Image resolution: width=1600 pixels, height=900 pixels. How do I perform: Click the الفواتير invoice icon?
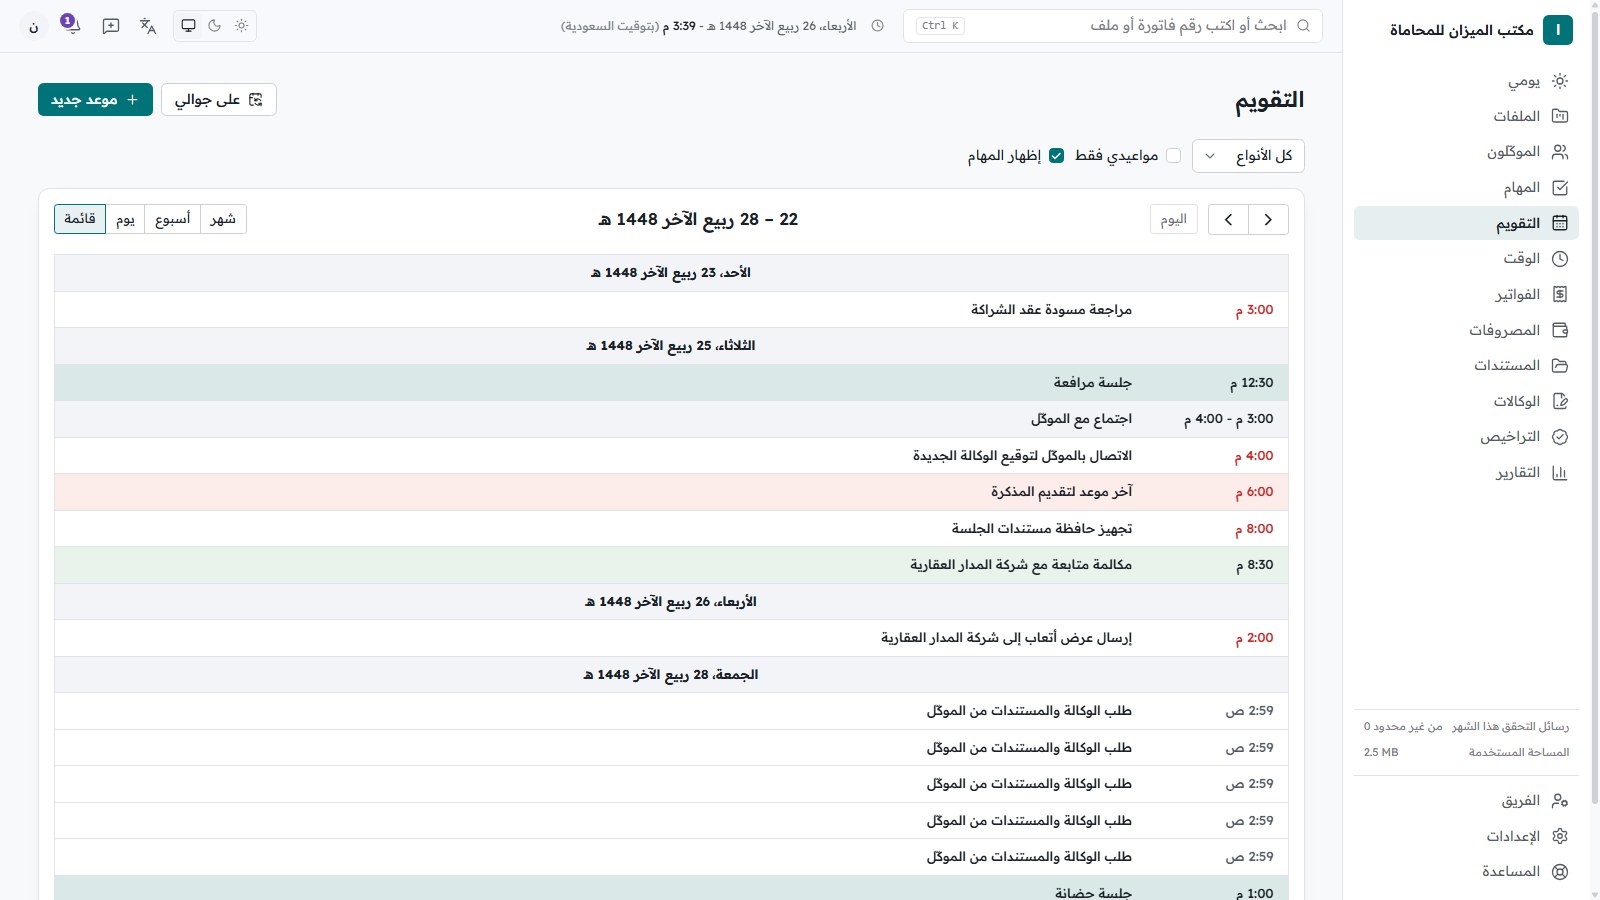tap(1560, 294)
